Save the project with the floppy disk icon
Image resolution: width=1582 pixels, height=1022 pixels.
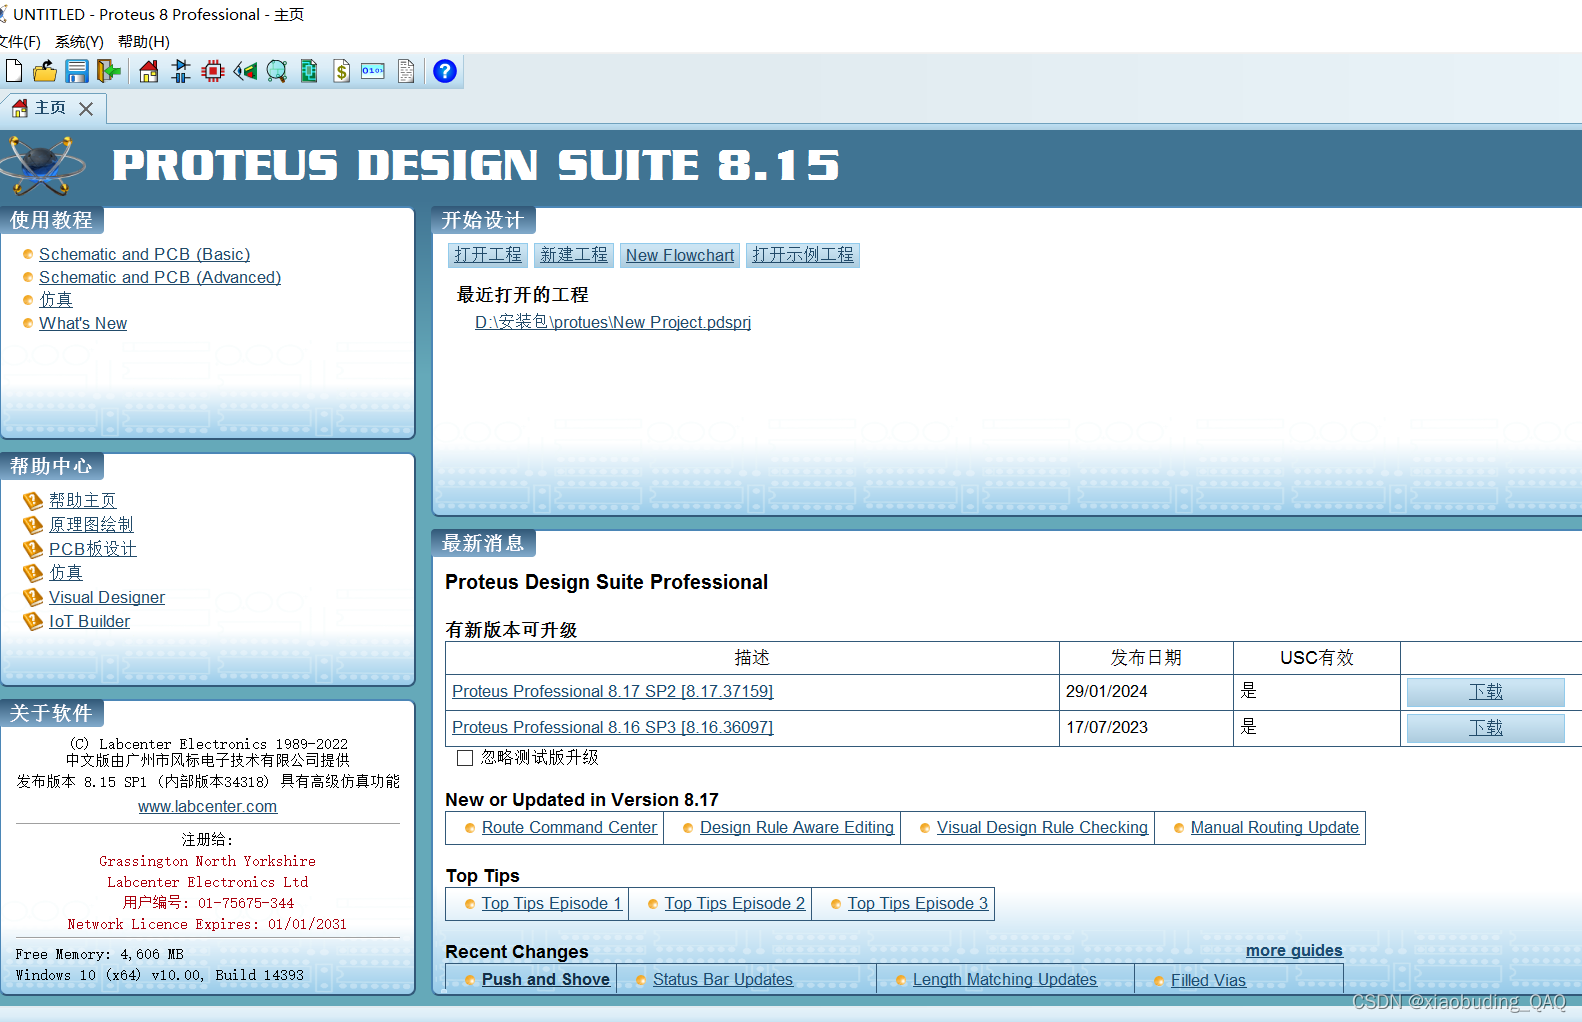[77, 71]
